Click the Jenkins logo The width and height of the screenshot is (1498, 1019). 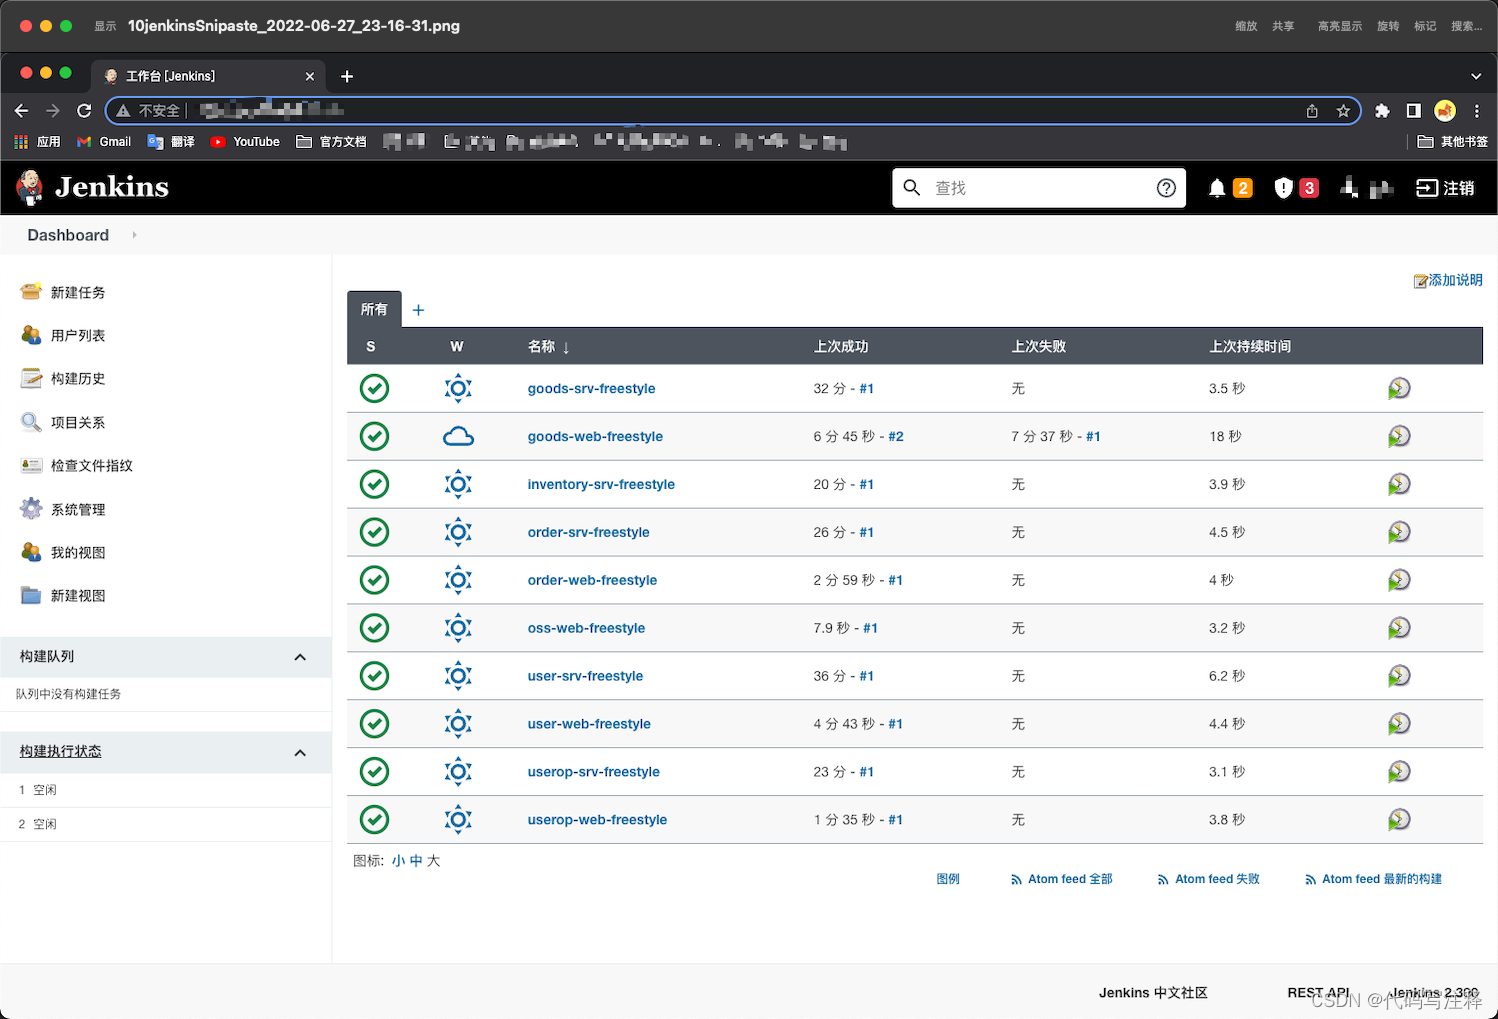pos(93,187)
